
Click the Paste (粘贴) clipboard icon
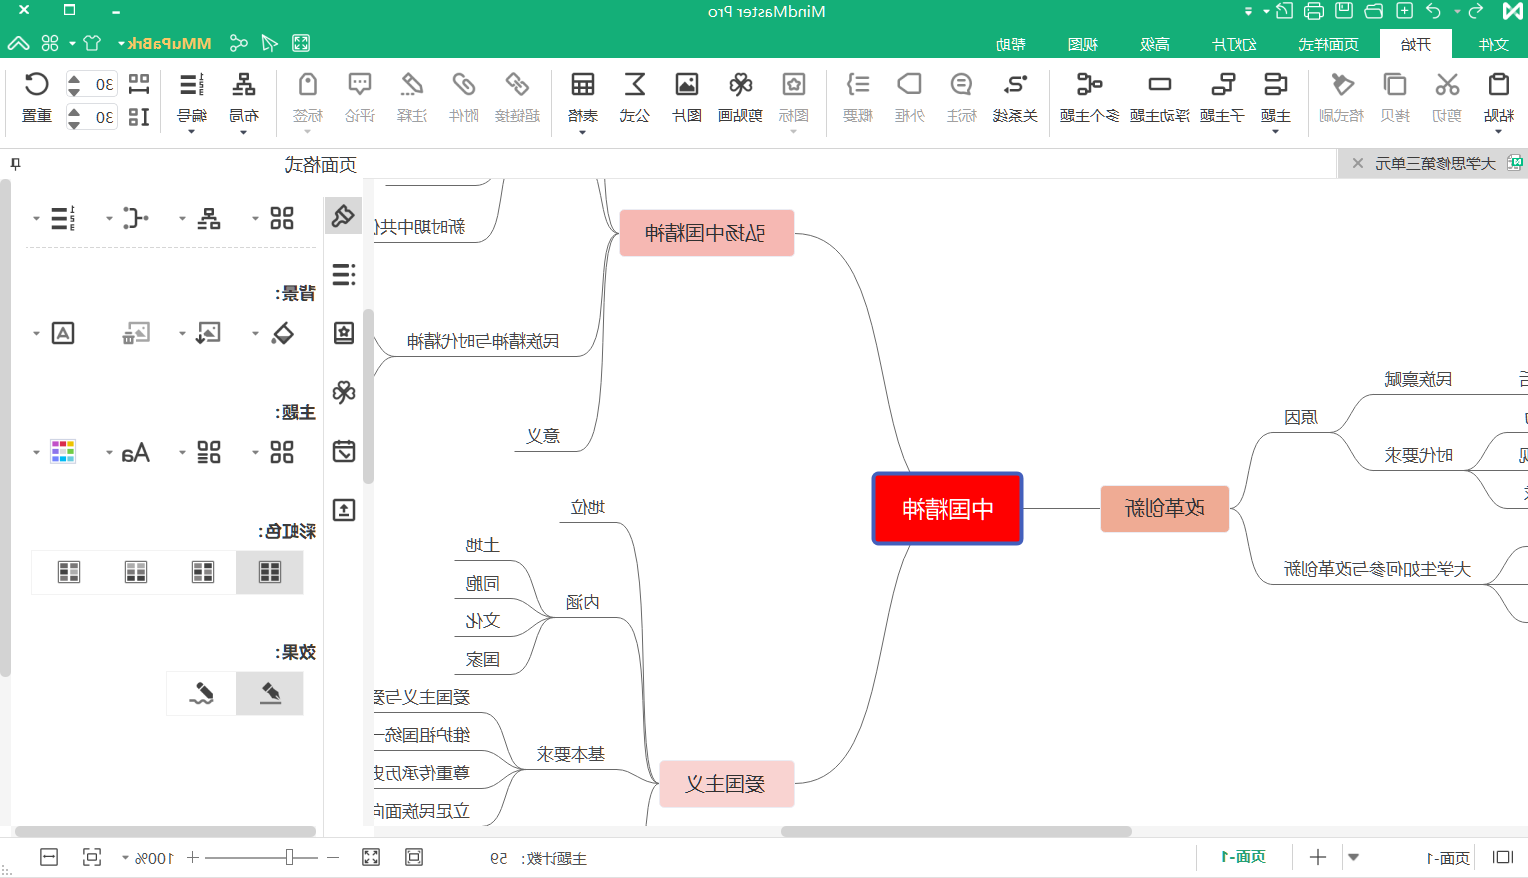pyautogui.click(x=1498, y=85)
